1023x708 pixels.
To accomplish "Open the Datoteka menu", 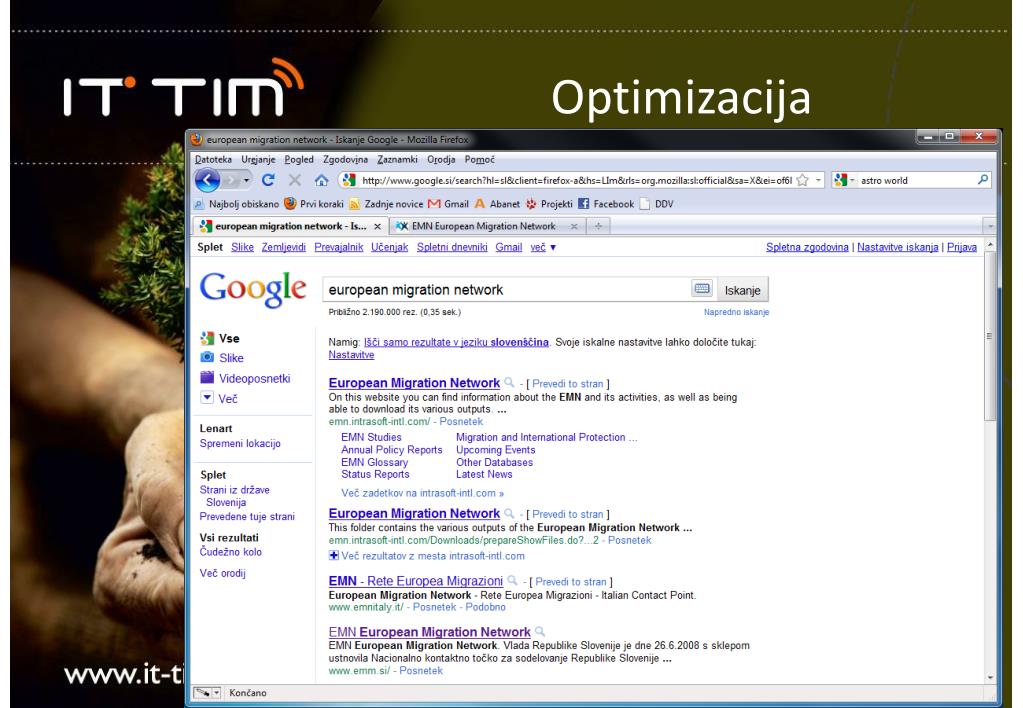I will click(213, 159).
